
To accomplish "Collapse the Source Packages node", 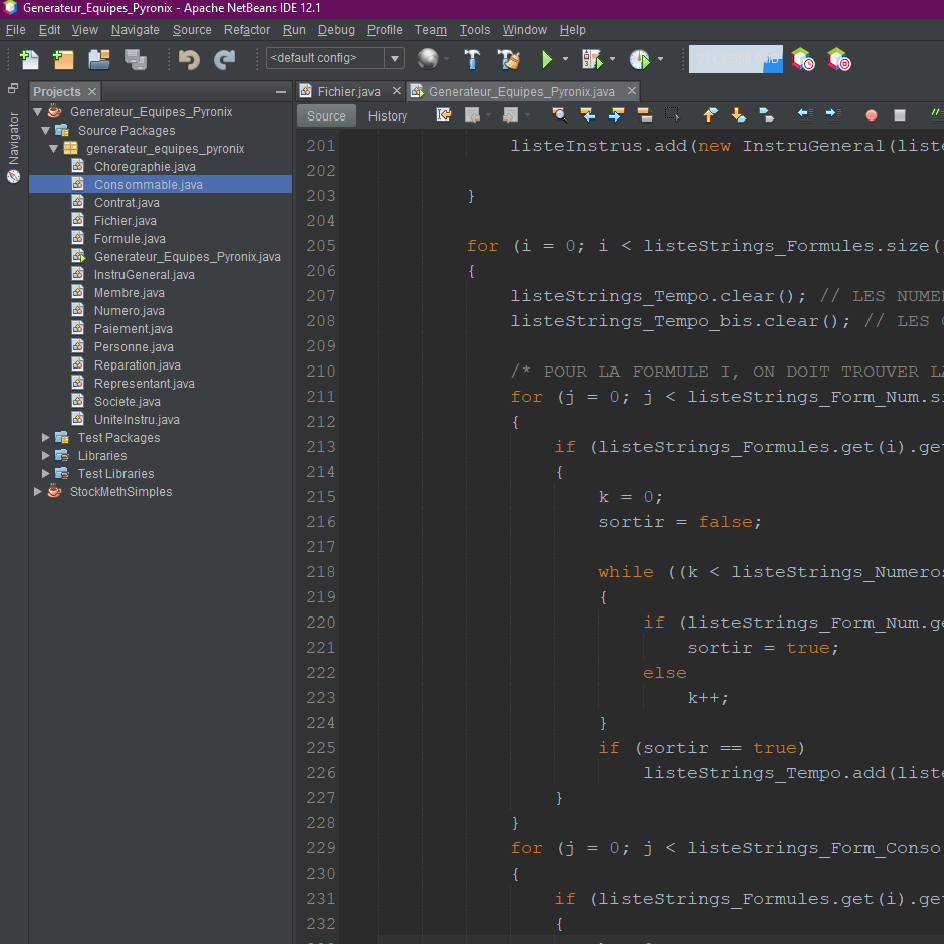I will (x=45, y=130).
